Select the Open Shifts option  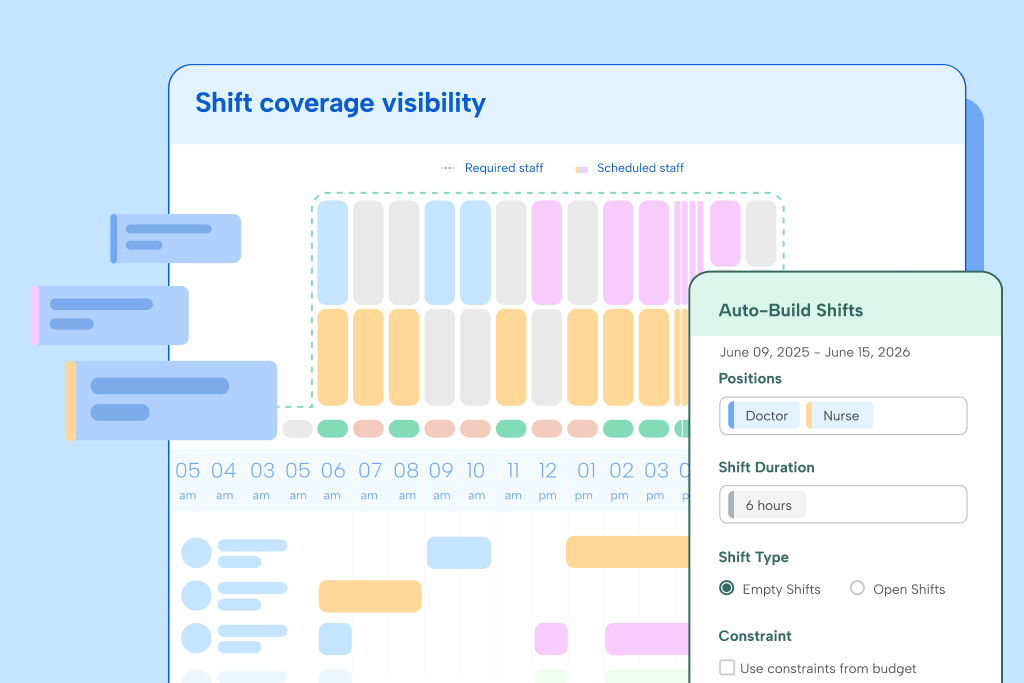point(856,589)
